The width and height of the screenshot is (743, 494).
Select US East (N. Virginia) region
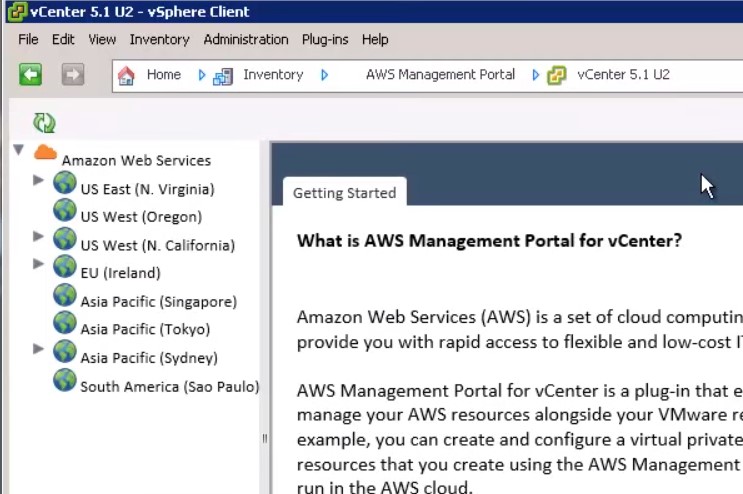click(147, 189)
